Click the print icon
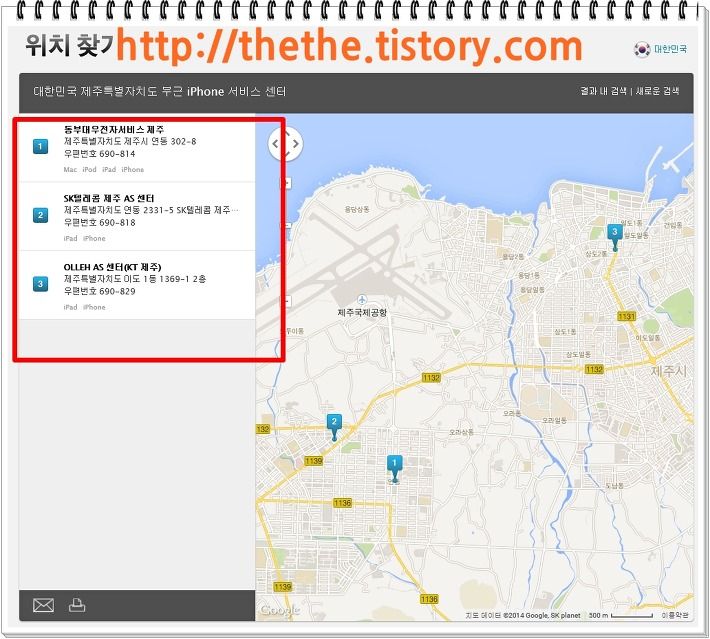Viewport: 710px width, 639px height. 77,605
